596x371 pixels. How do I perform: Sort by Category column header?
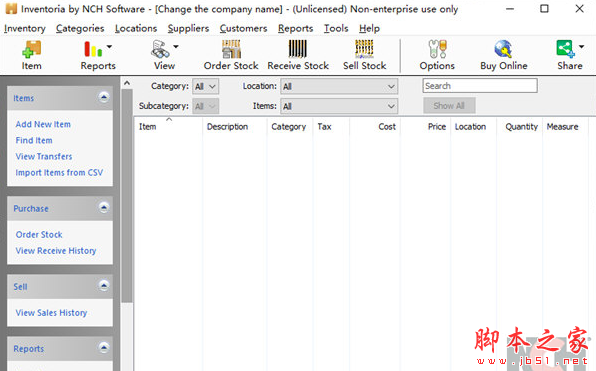pos(290,127)
